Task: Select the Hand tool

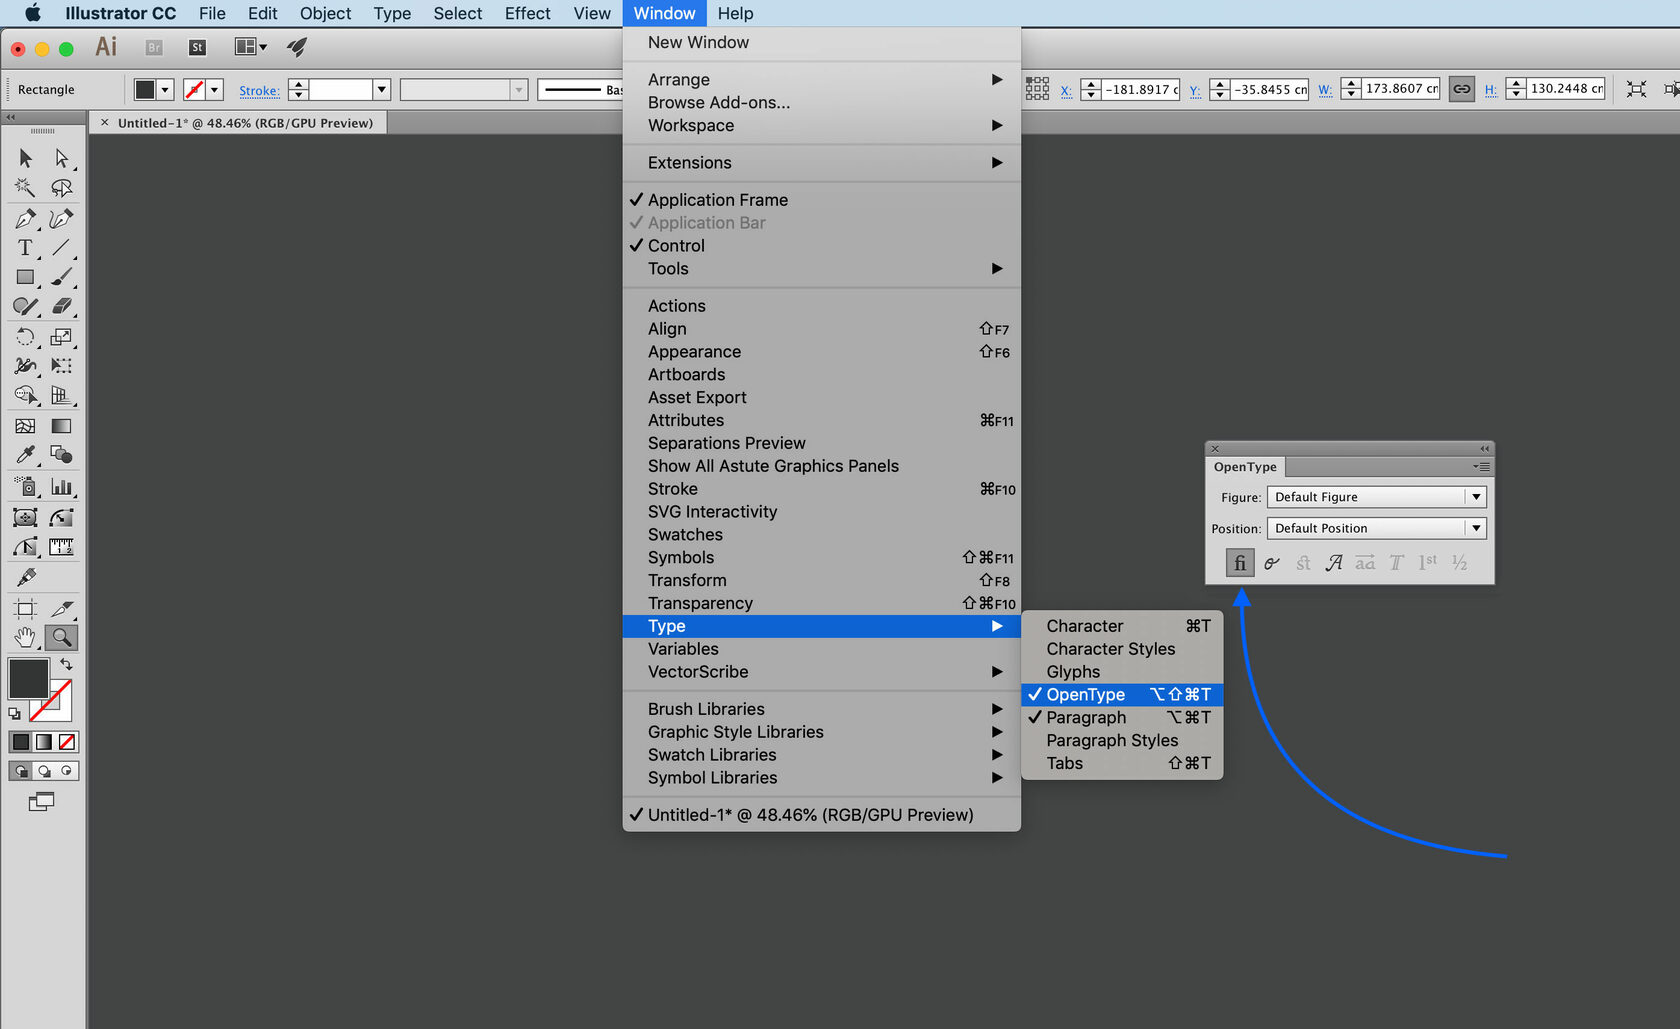Action: (x=26, y=637)
